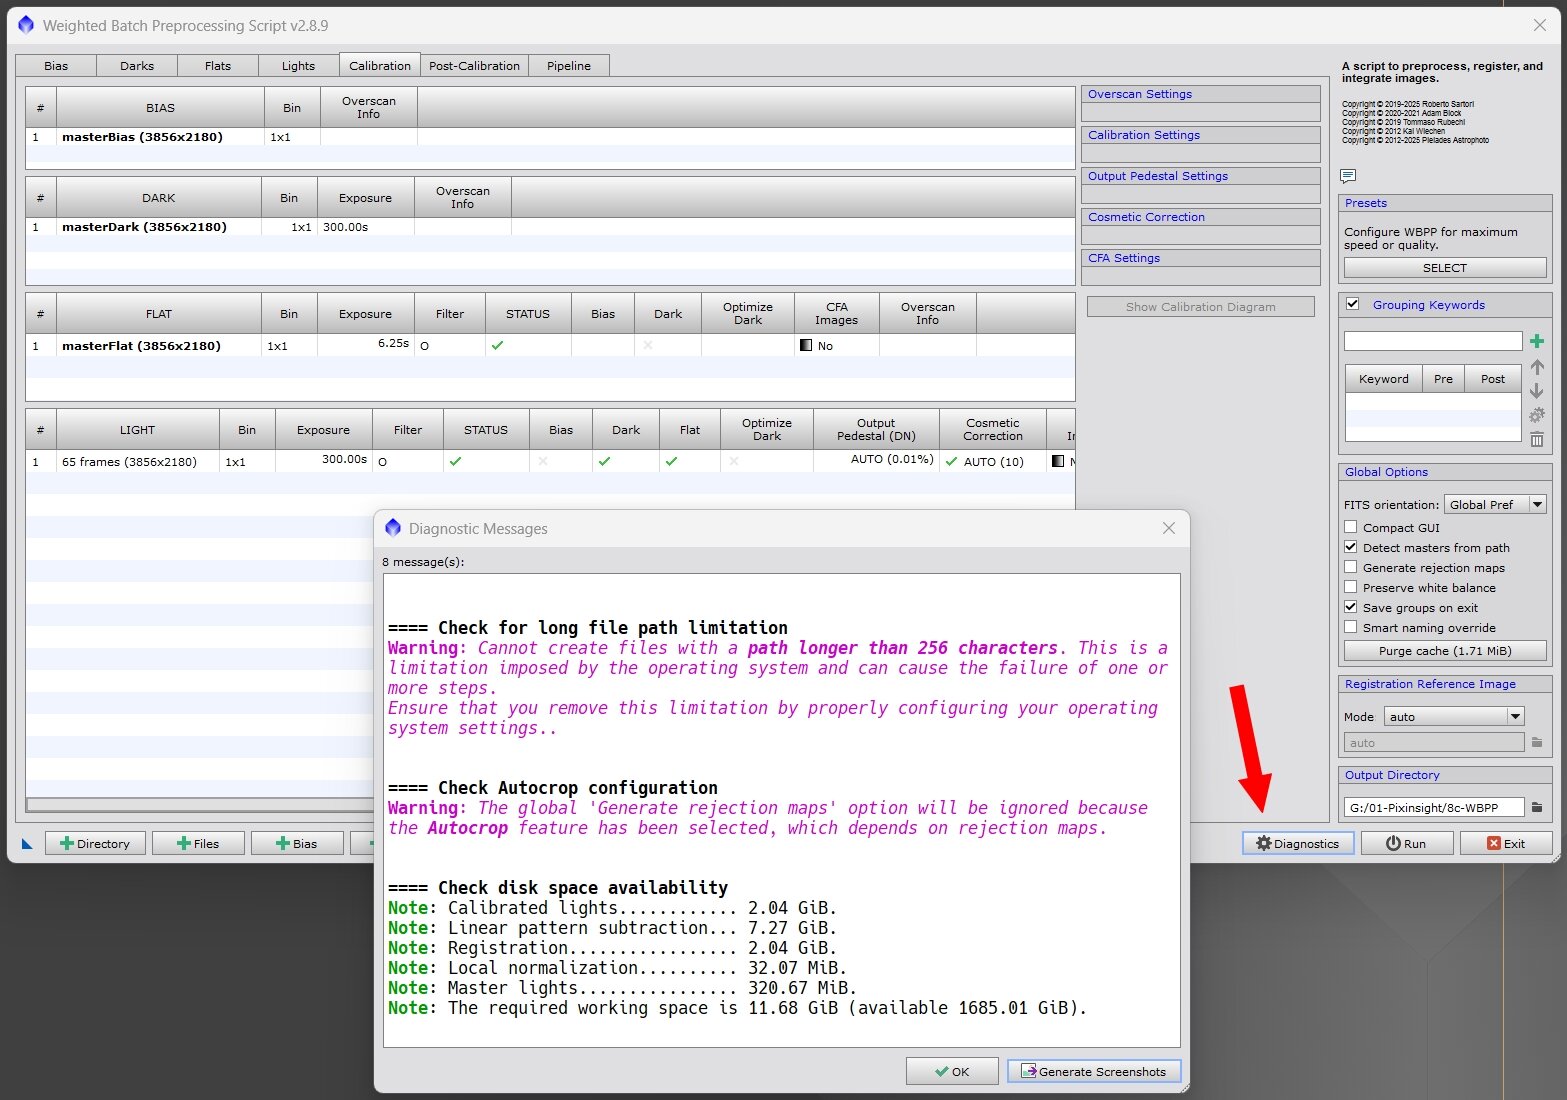The height and width of the screenshot is (1100, 1567).
Task: Enable the Compact GUI checkbox
Action: coord(1351,527)
